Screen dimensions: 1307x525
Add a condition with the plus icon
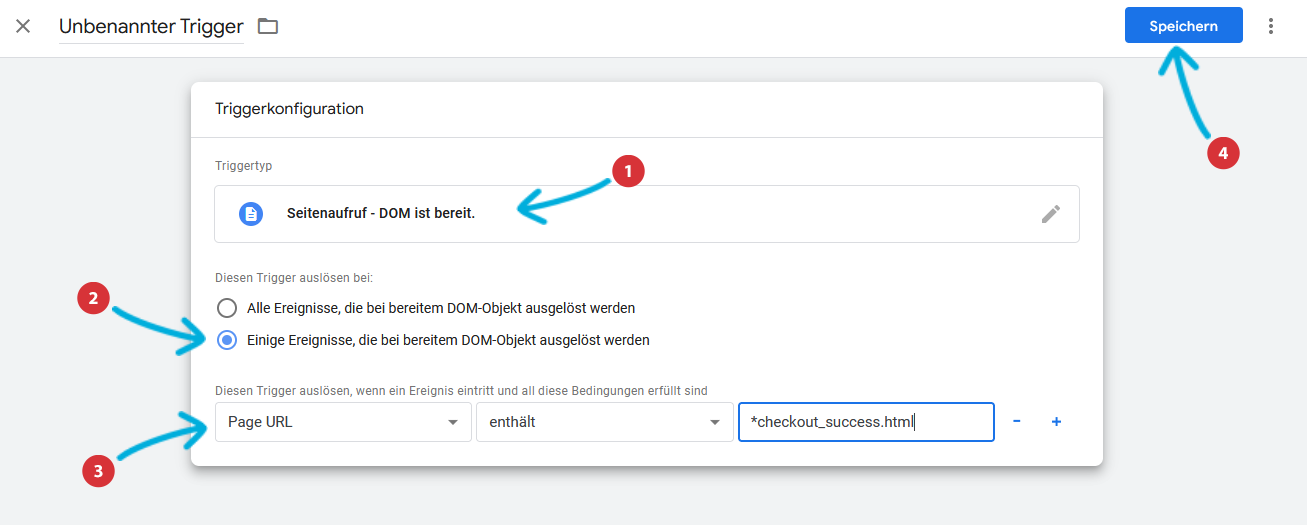[1056, 422]
